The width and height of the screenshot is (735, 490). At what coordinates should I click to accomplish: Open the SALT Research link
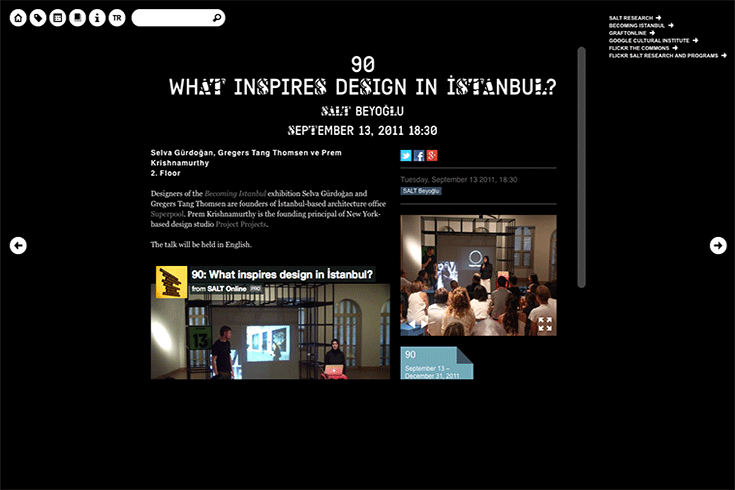click(635, 18)
